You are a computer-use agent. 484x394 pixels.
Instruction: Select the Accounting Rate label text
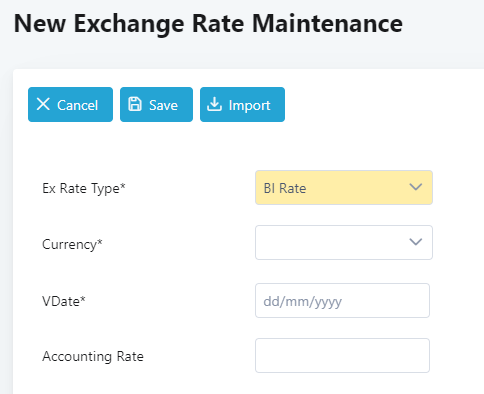(93, 356)
